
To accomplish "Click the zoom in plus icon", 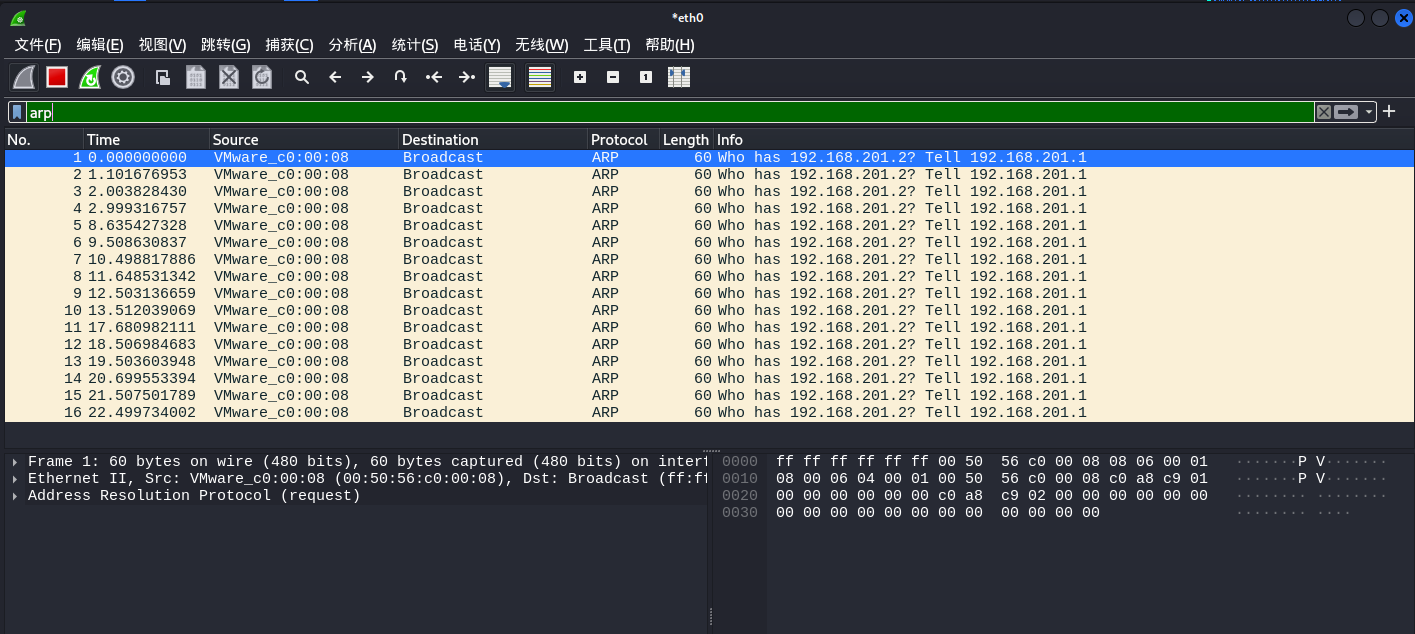I will coord(580,77).
